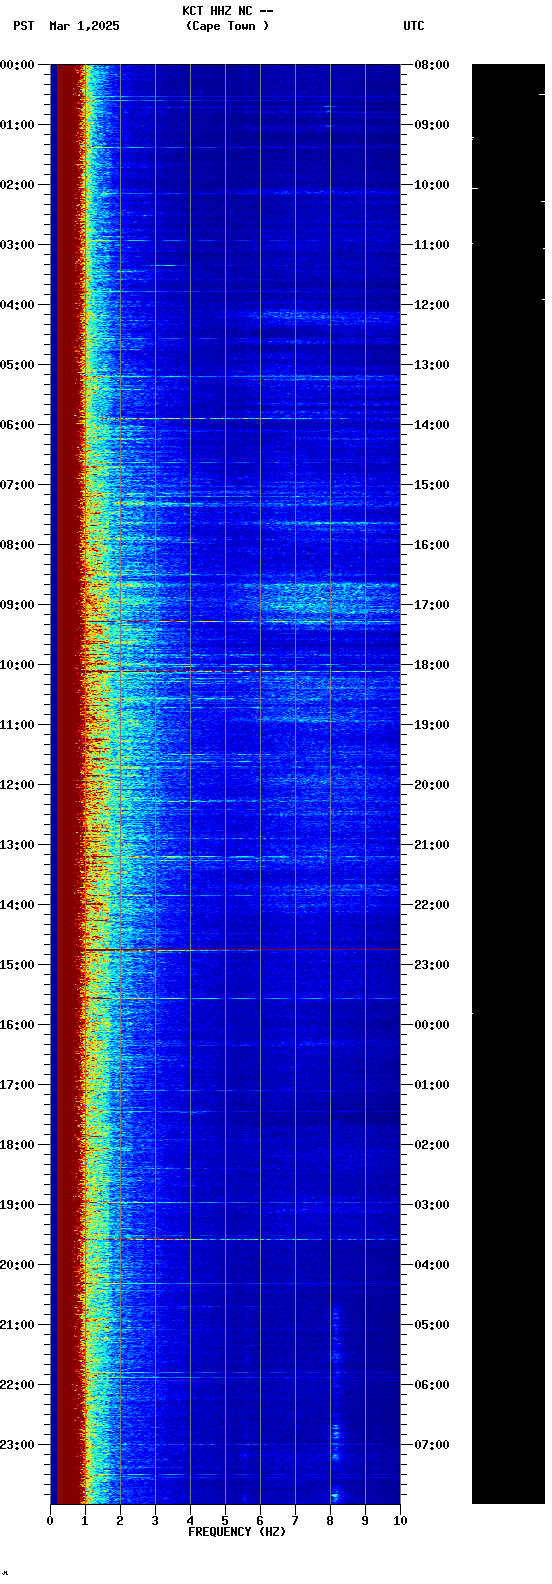This screenshot has height=1584, width=552.
Task: Click the UTC time label 17:00
Action: pos(432,605)
